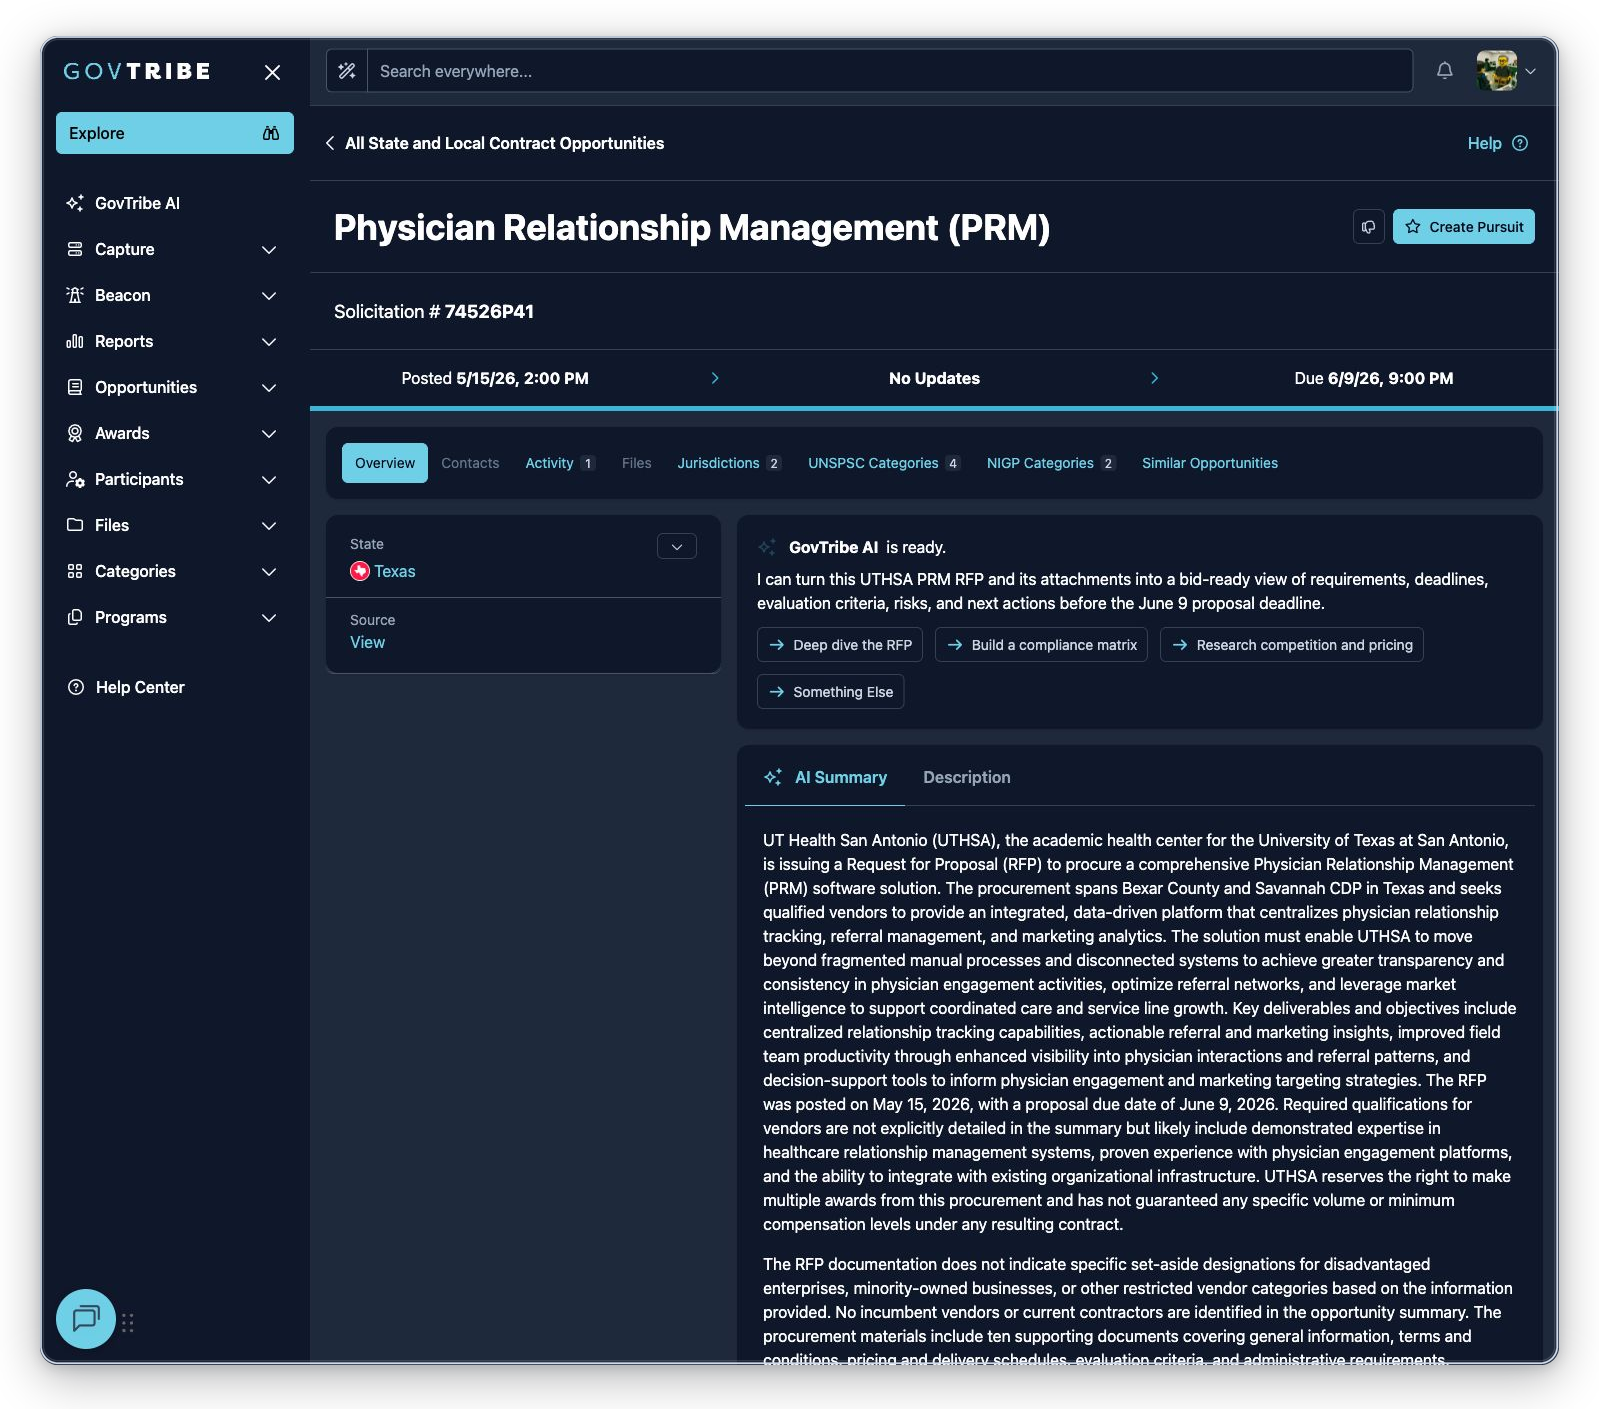Image resolution: width=1599 pixels, height=1409 pixels.
Task: Click Deep dive the RFP
Action: click(840, 645)
